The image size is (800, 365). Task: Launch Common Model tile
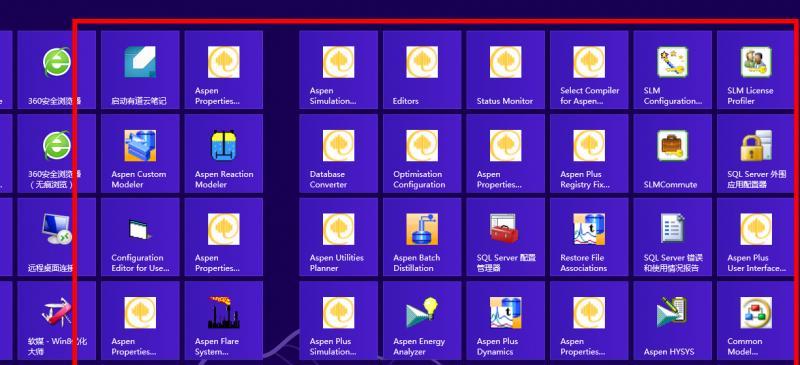coord(756,321)
